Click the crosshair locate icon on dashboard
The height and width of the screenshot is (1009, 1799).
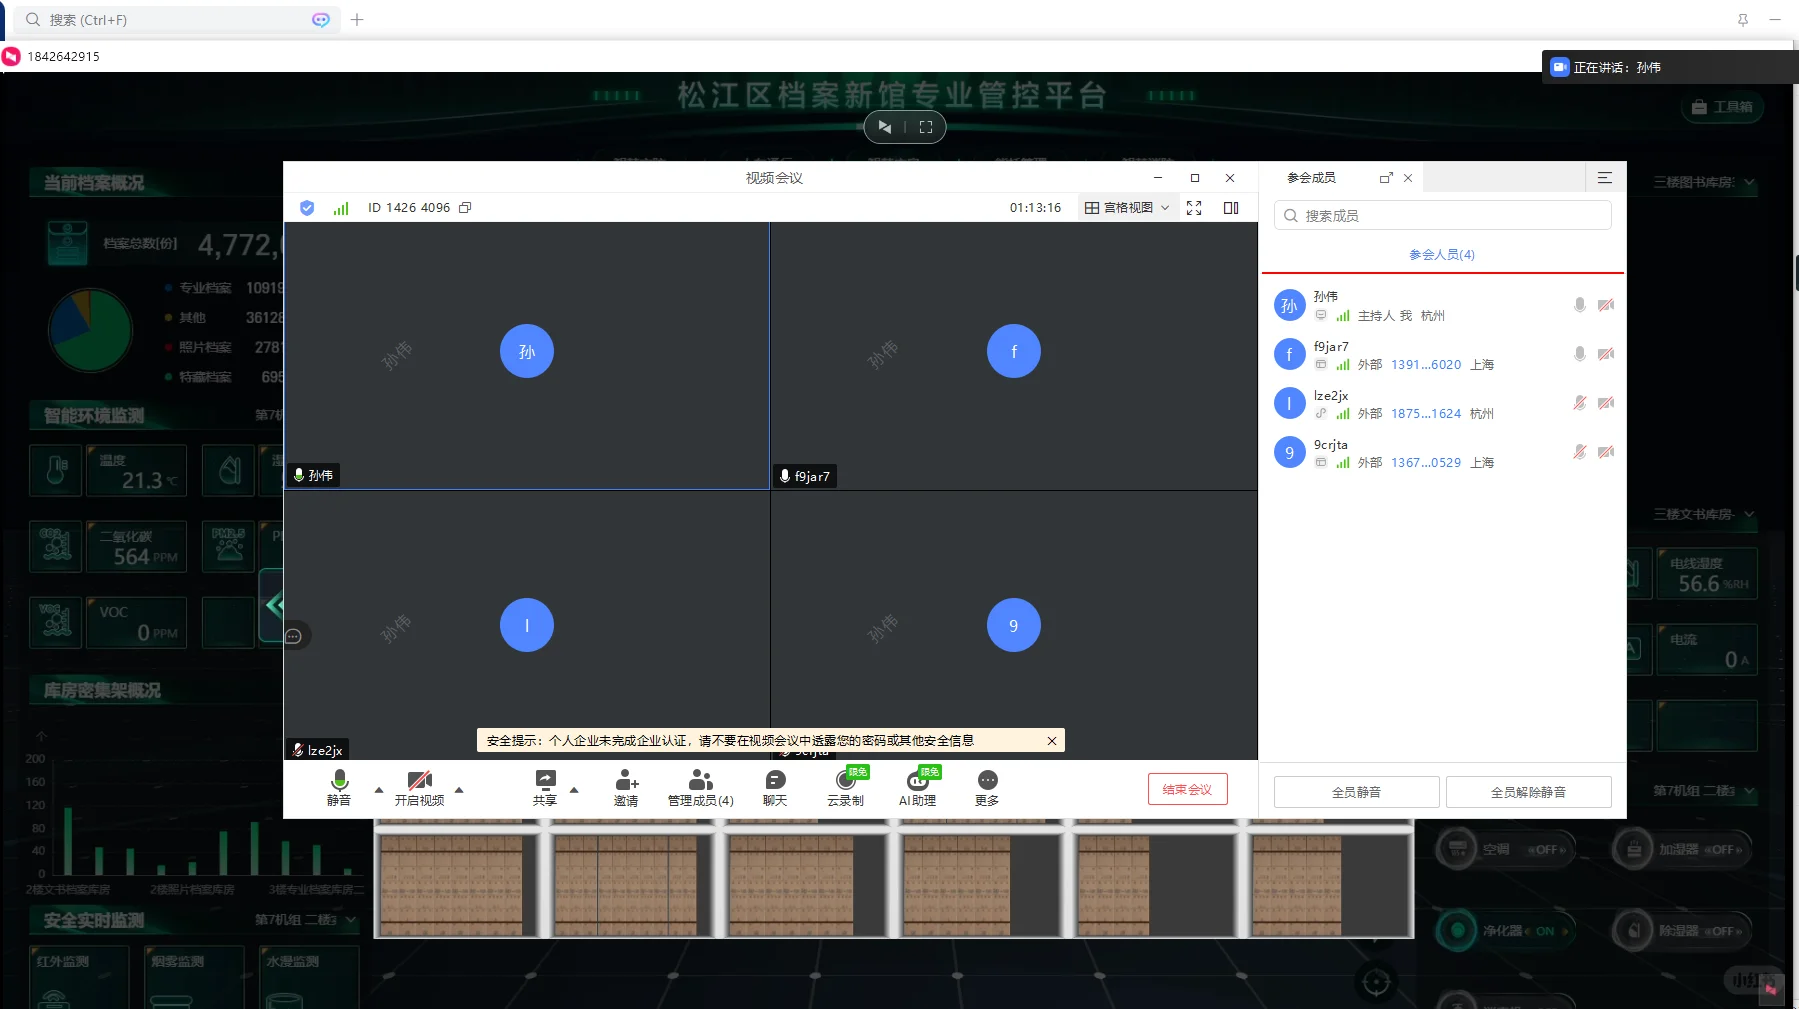1377,983
